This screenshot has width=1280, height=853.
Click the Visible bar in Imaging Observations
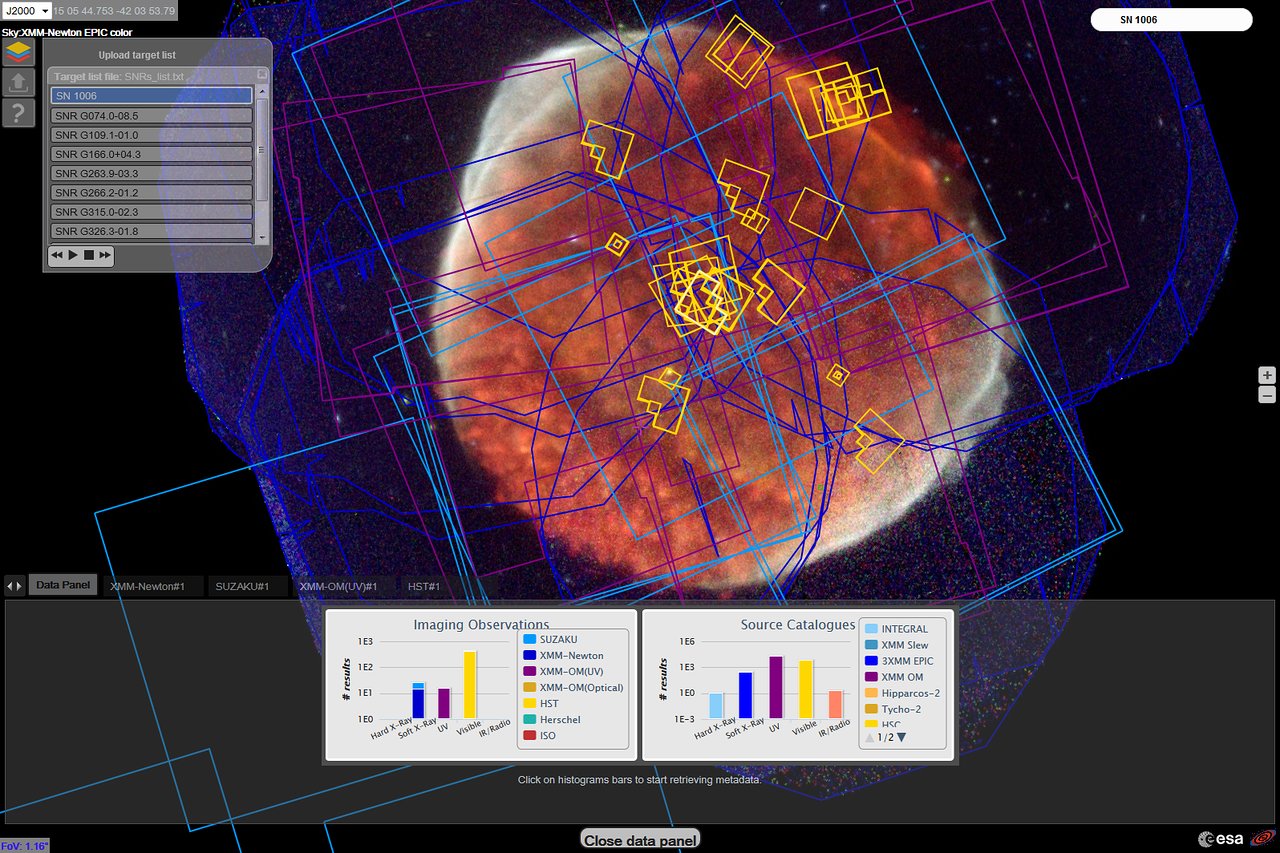coord(469,685)
